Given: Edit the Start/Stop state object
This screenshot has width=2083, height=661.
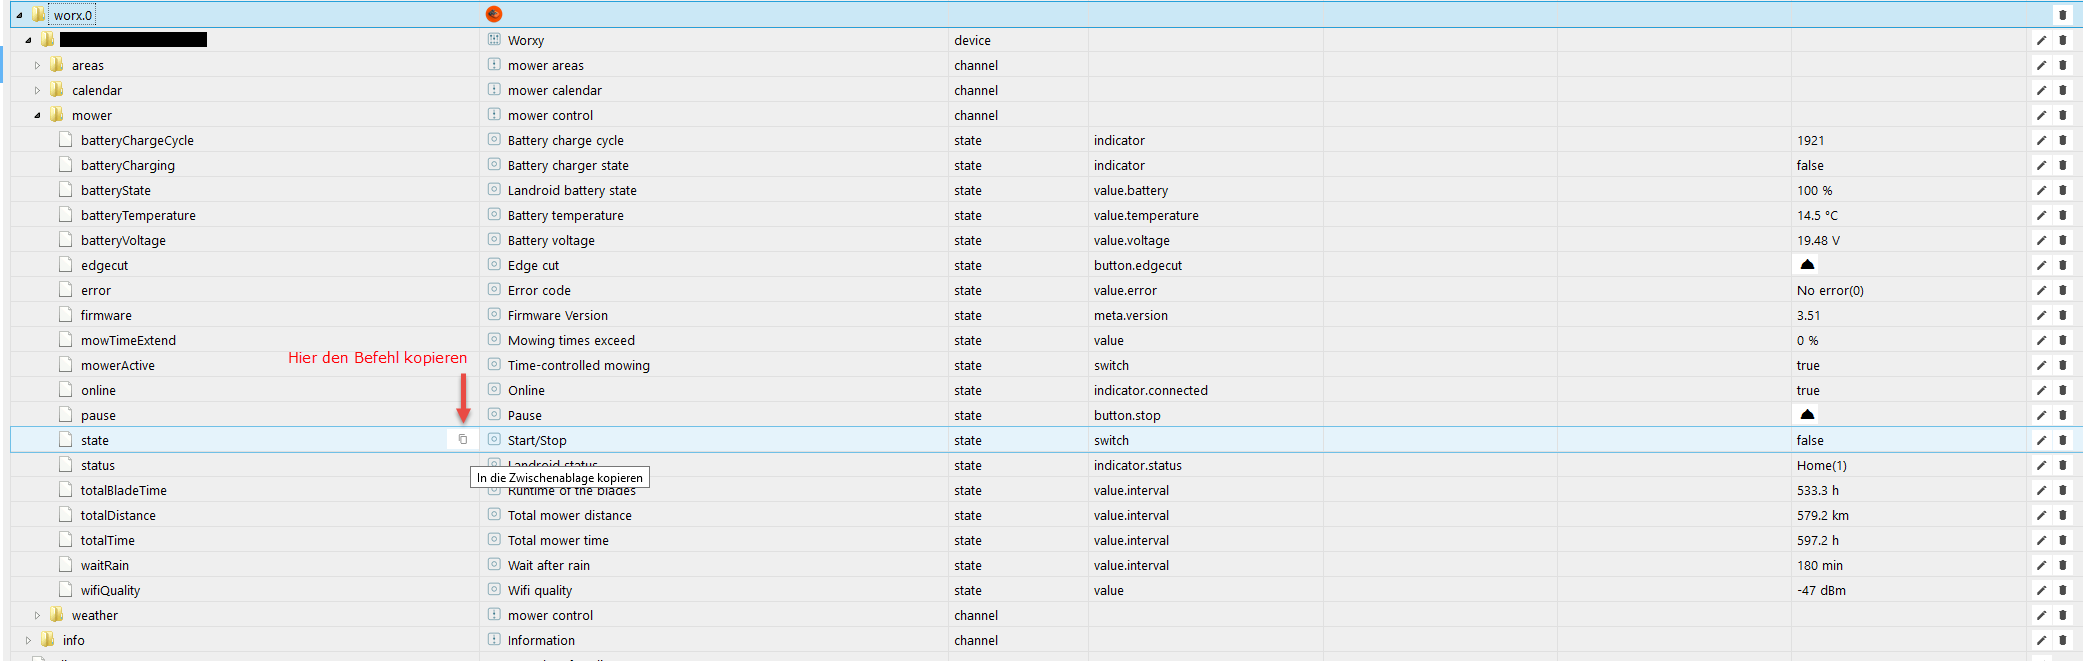Looking at the screenshot, I should (x=2041, y=440).
